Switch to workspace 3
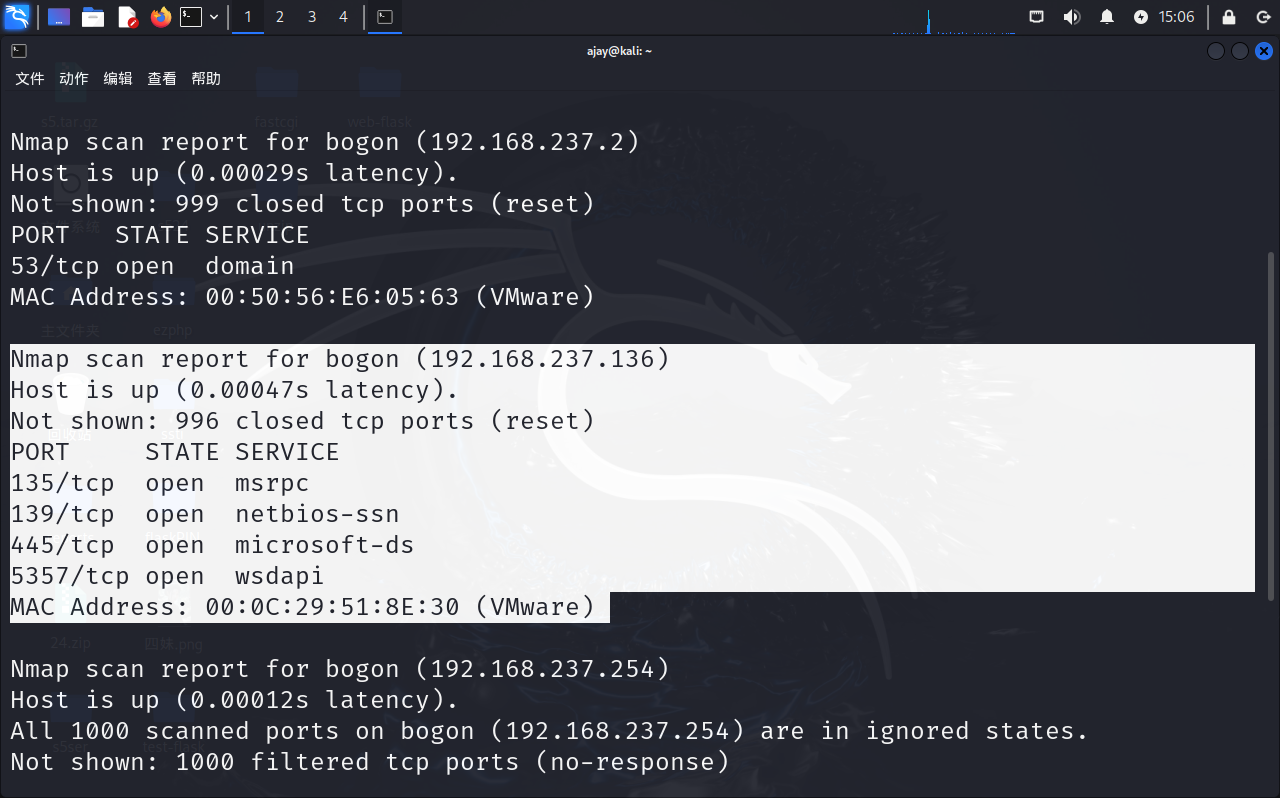This screenshot has height=798, width=1280. pyautogui.click(x=312, y=17)
